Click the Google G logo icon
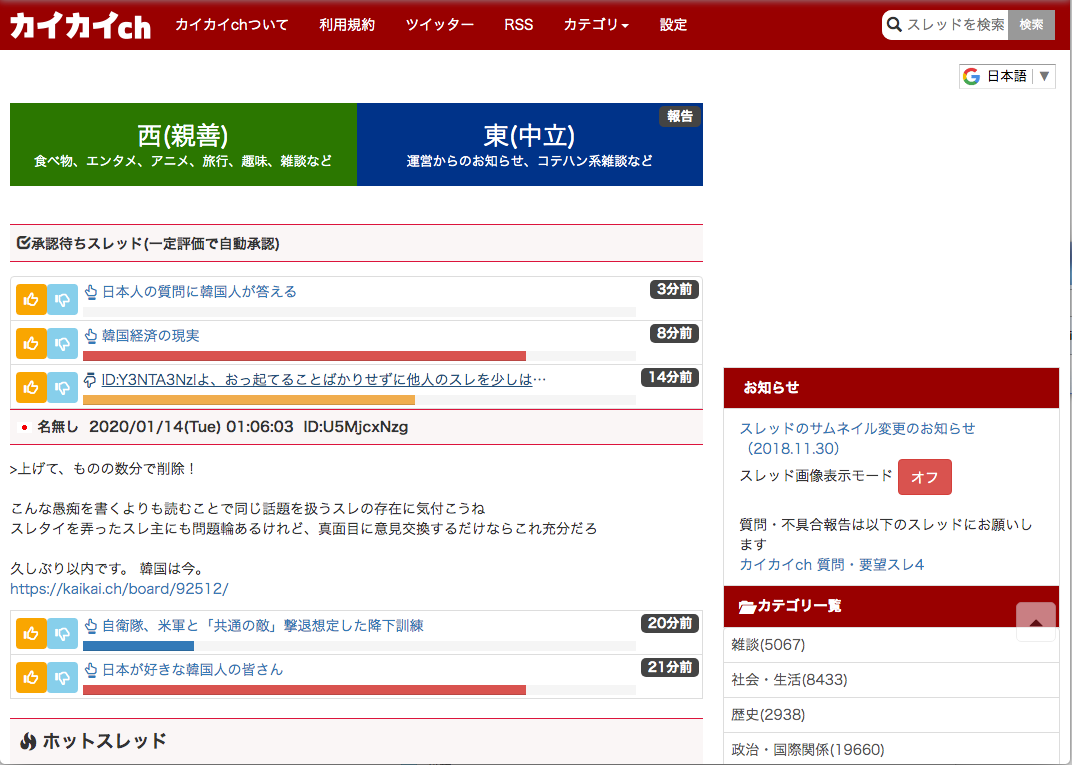 point(972,76)
